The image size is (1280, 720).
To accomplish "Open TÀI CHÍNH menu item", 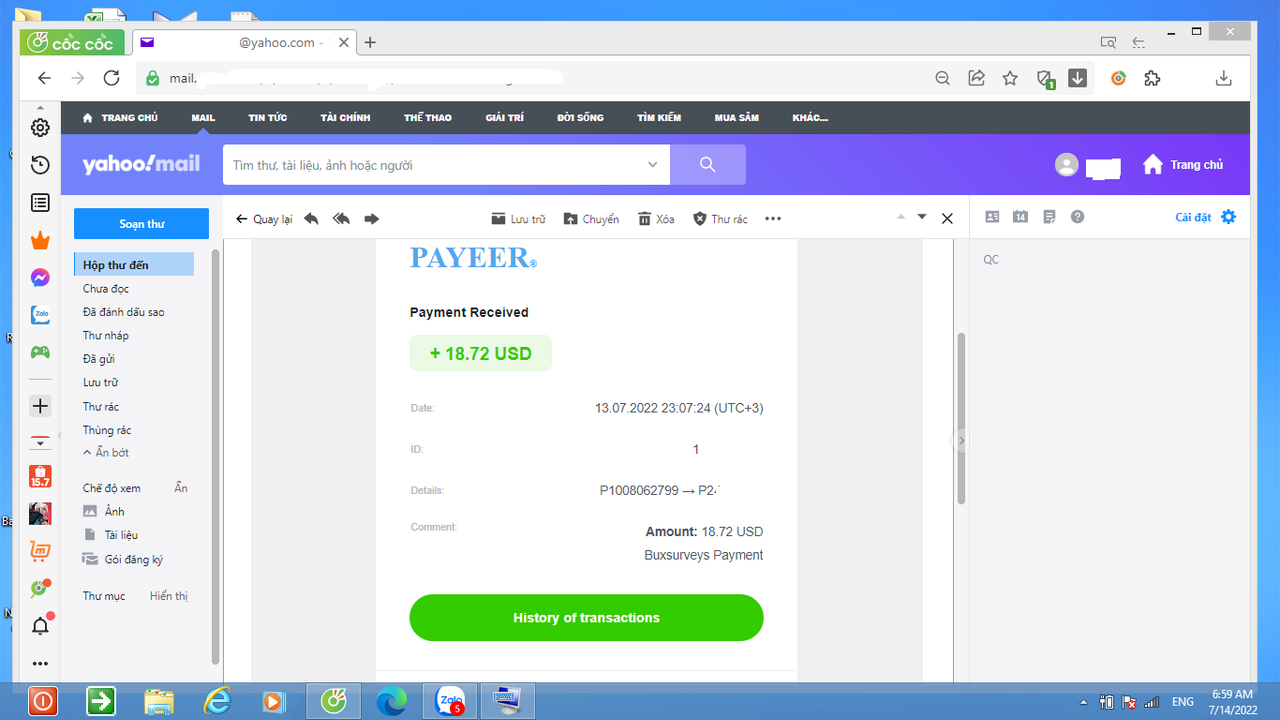I will point(346,118).
